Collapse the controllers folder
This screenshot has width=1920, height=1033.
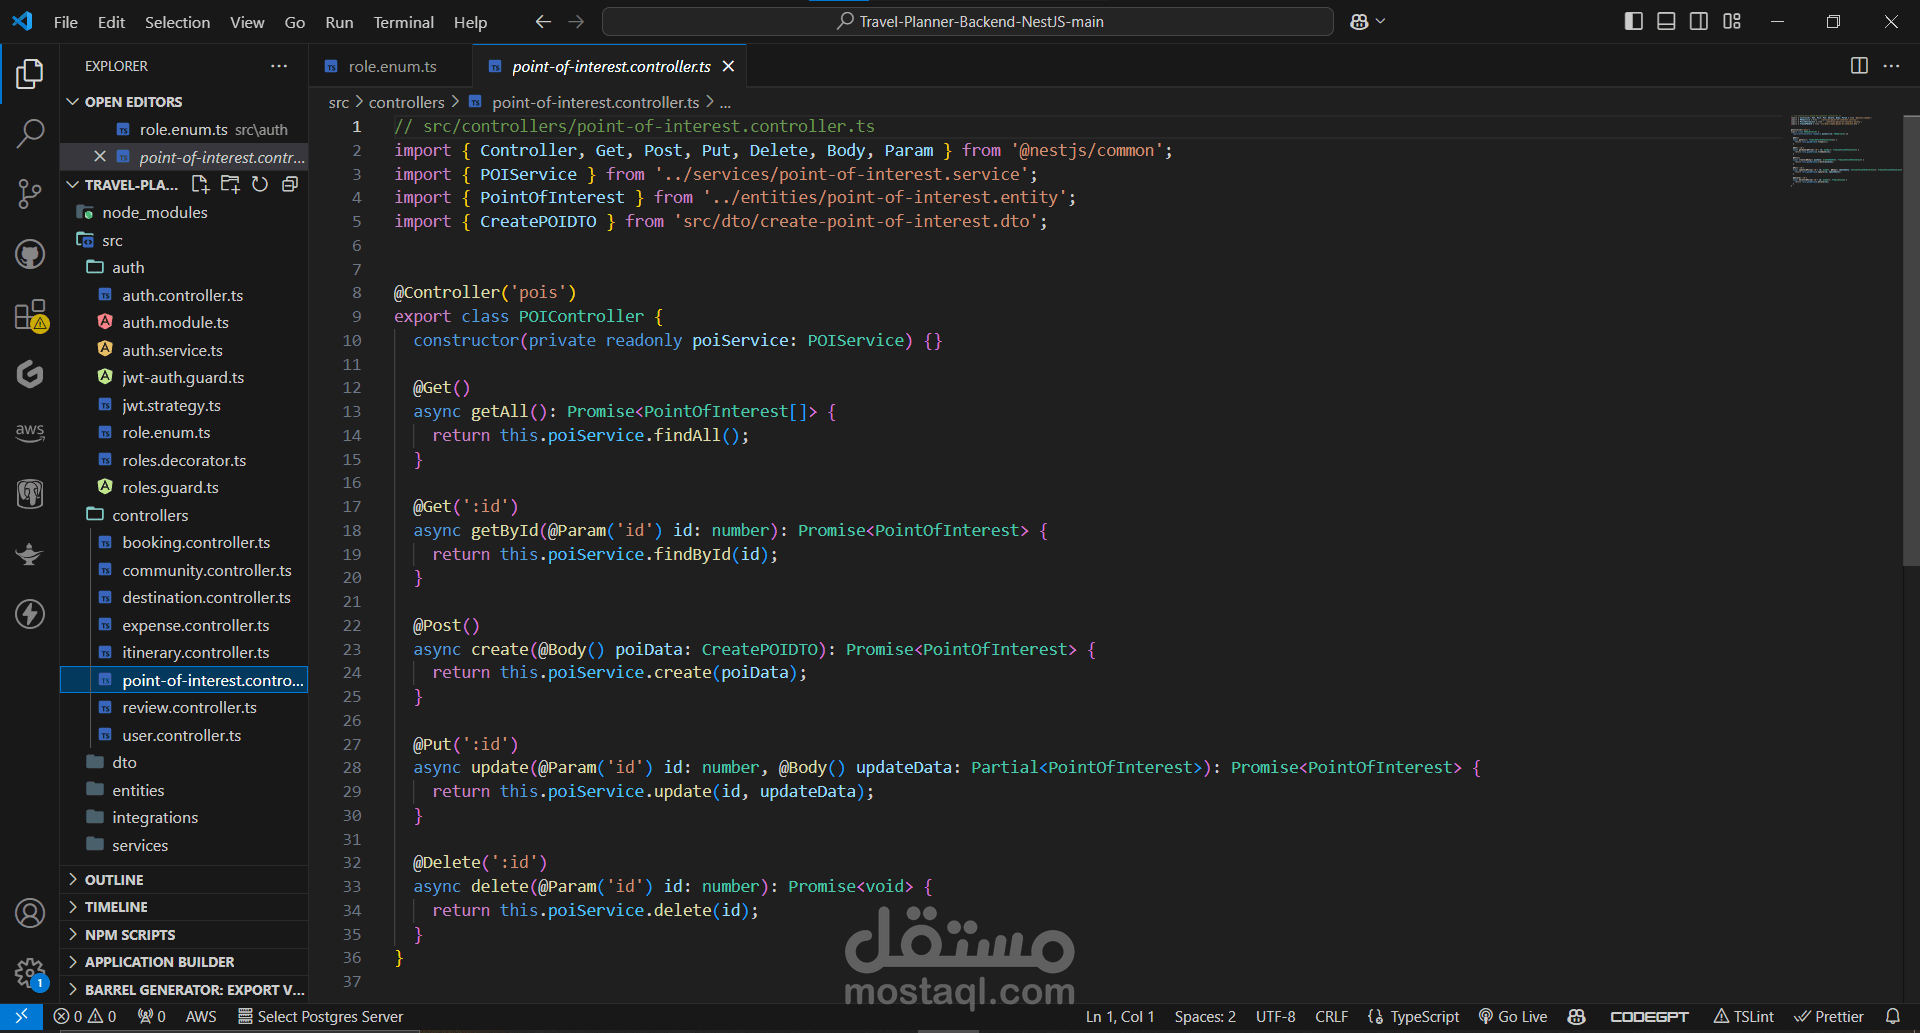(184, 515)
